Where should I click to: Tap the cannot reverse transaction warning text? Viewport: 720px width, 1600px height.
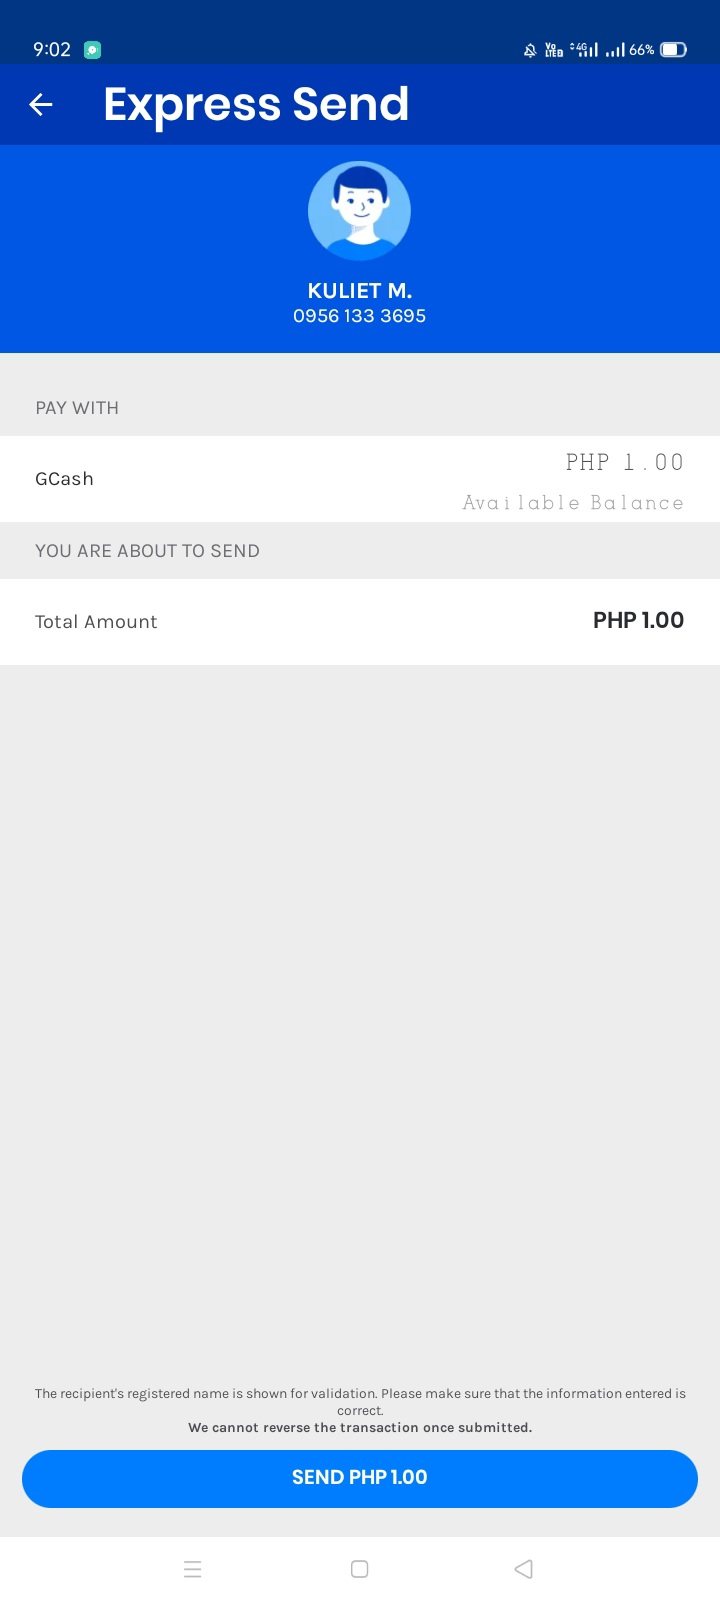click(x=360, y=1427)
